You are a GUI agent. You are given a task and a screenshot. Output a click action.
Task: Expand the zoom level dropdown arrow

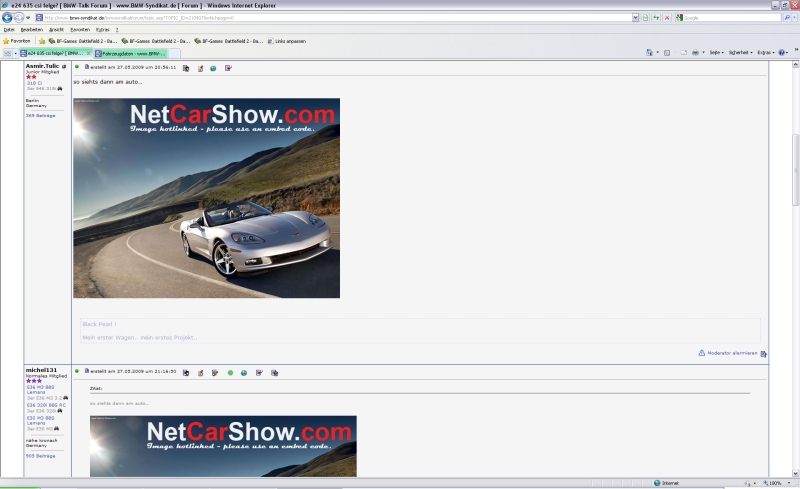click(789, 483)
